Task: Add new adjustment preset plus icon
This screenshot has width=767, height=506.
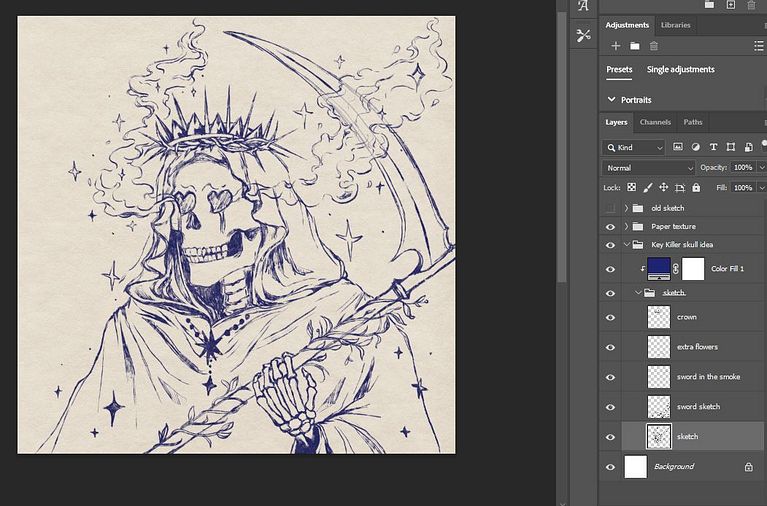Action: (x=616, y=46)
